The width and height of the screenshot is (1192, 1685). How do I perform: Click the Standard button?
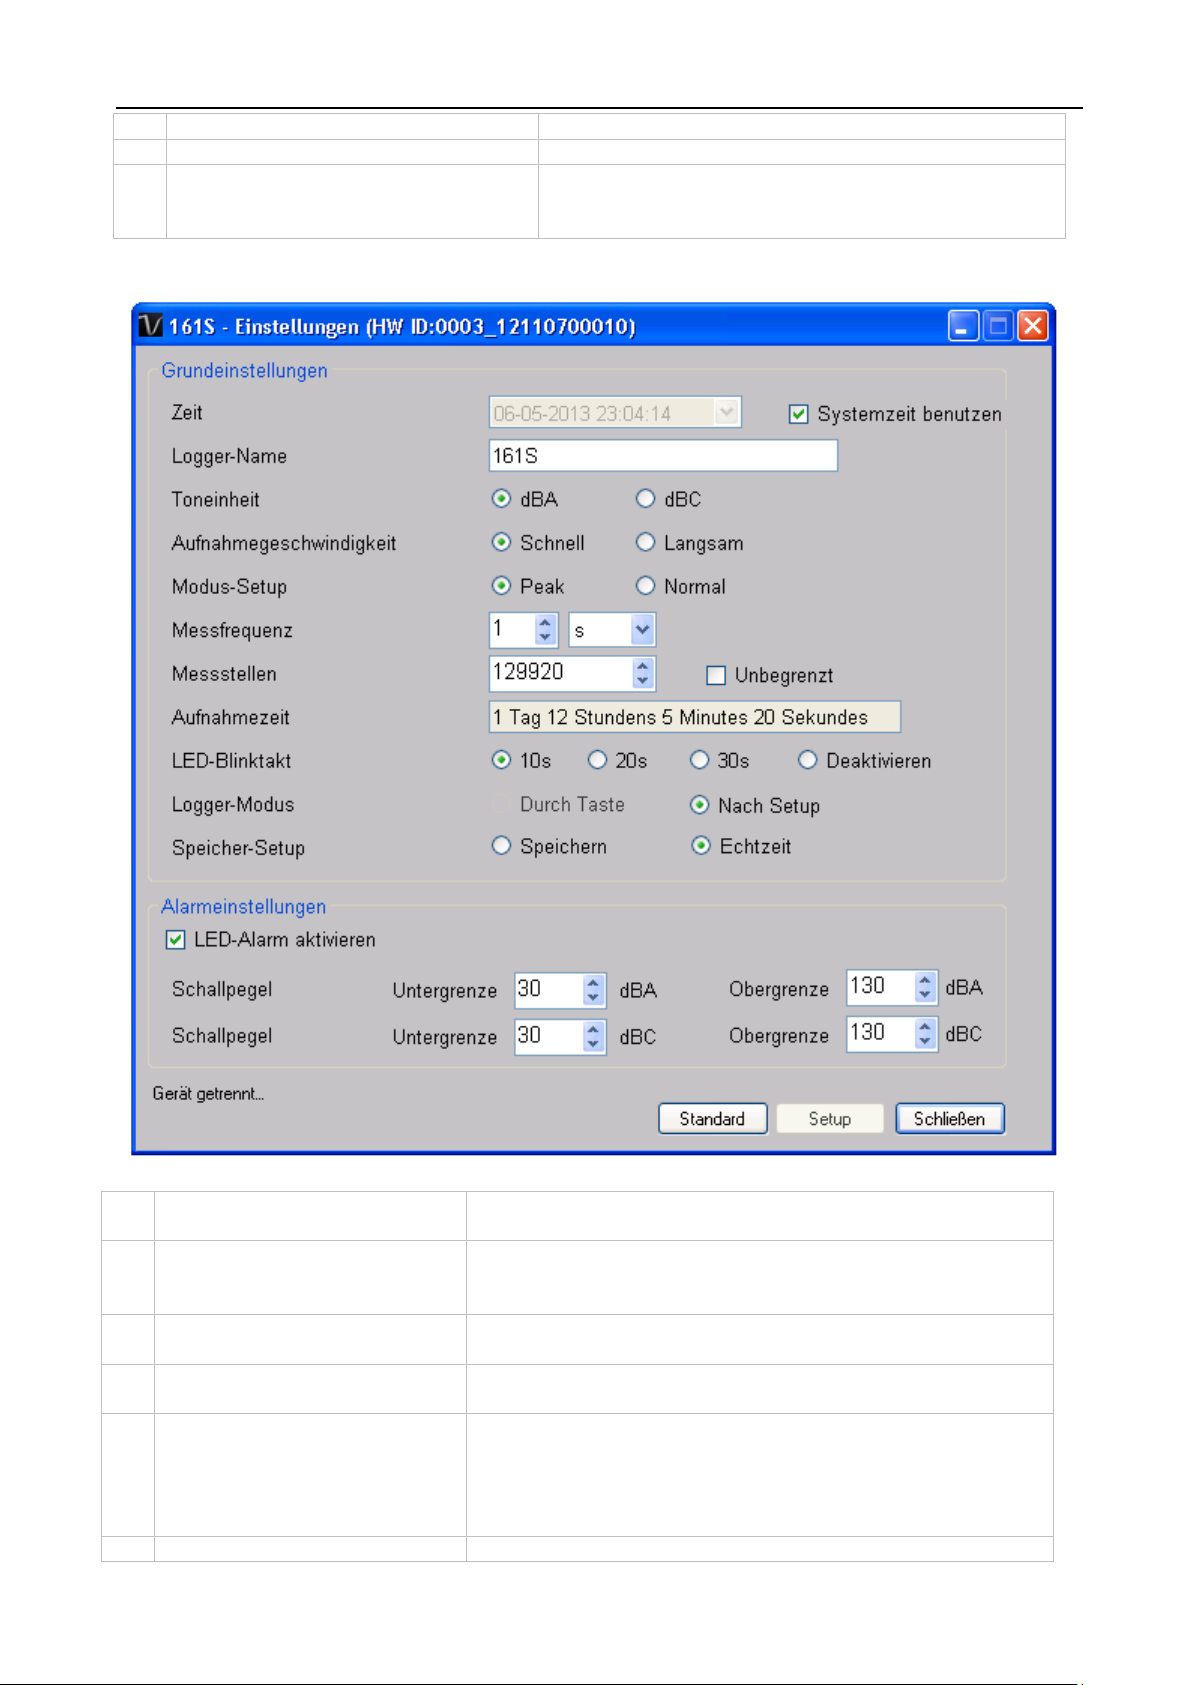click(713, 1119)
